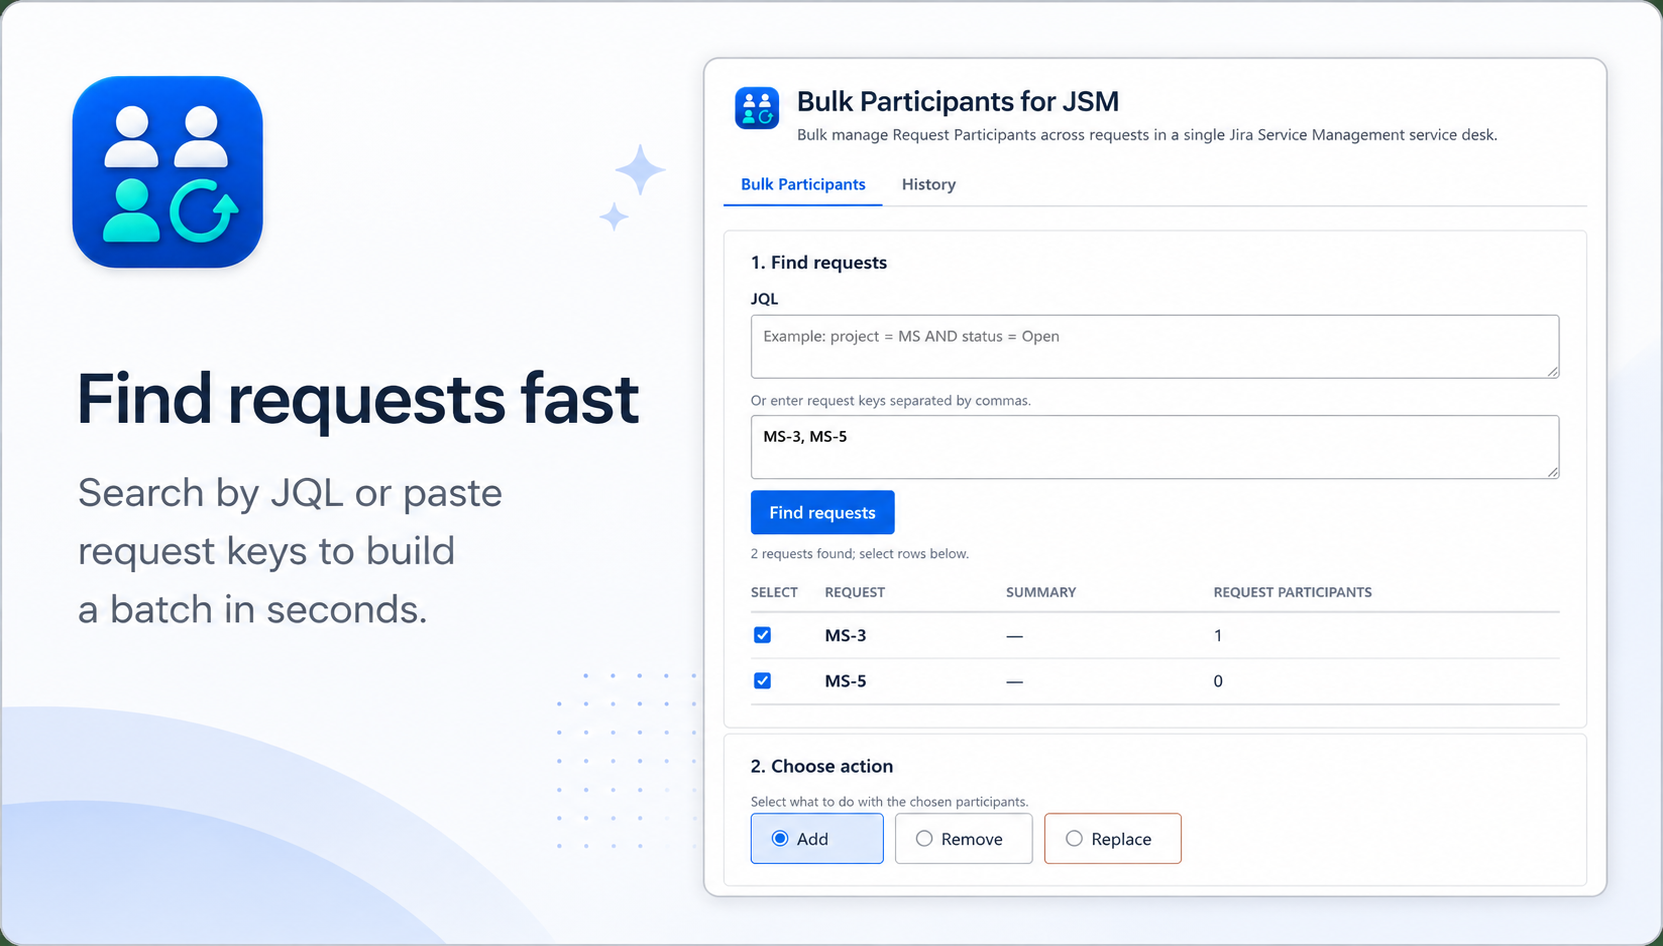Click the Bulk Participants app icon in header
Screen dimensions: 1663x946
tap(757, 108)
